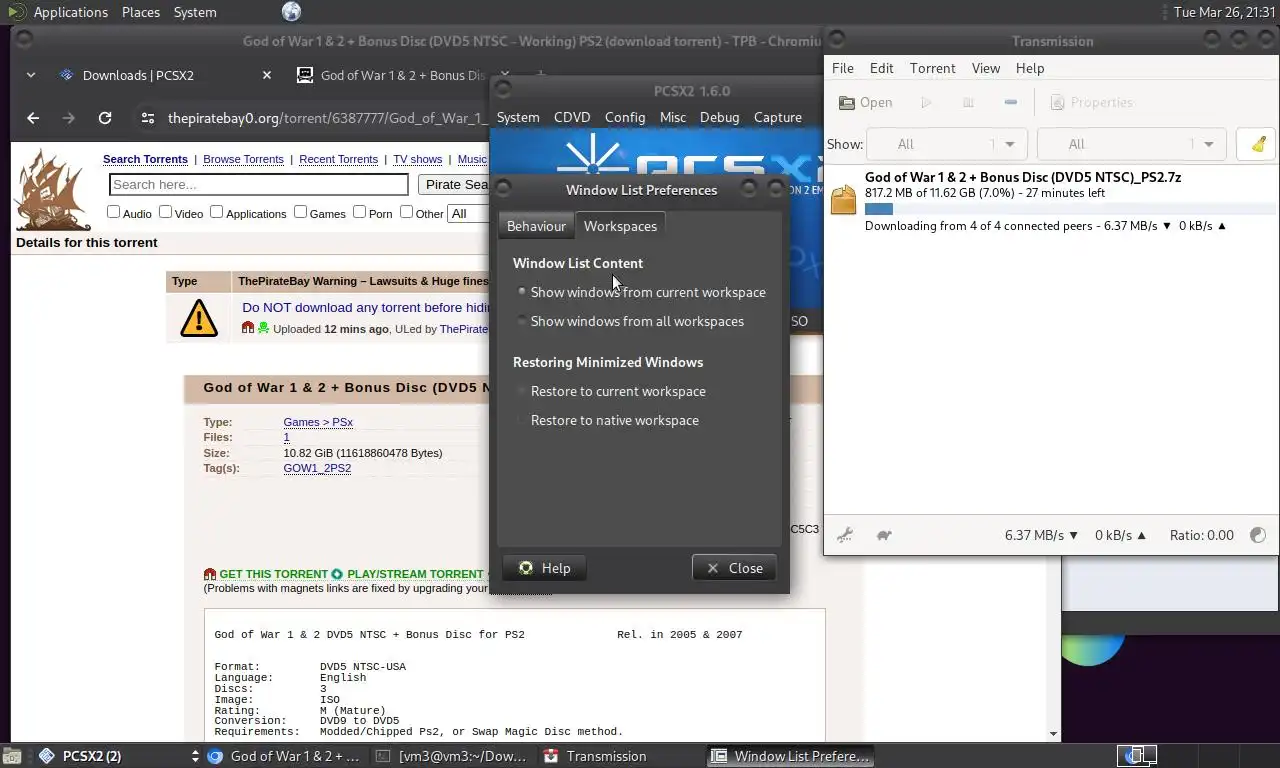Screen dimensions: 1280x768
Task: Click the Browse Torrents link
Action: [243, 159]
